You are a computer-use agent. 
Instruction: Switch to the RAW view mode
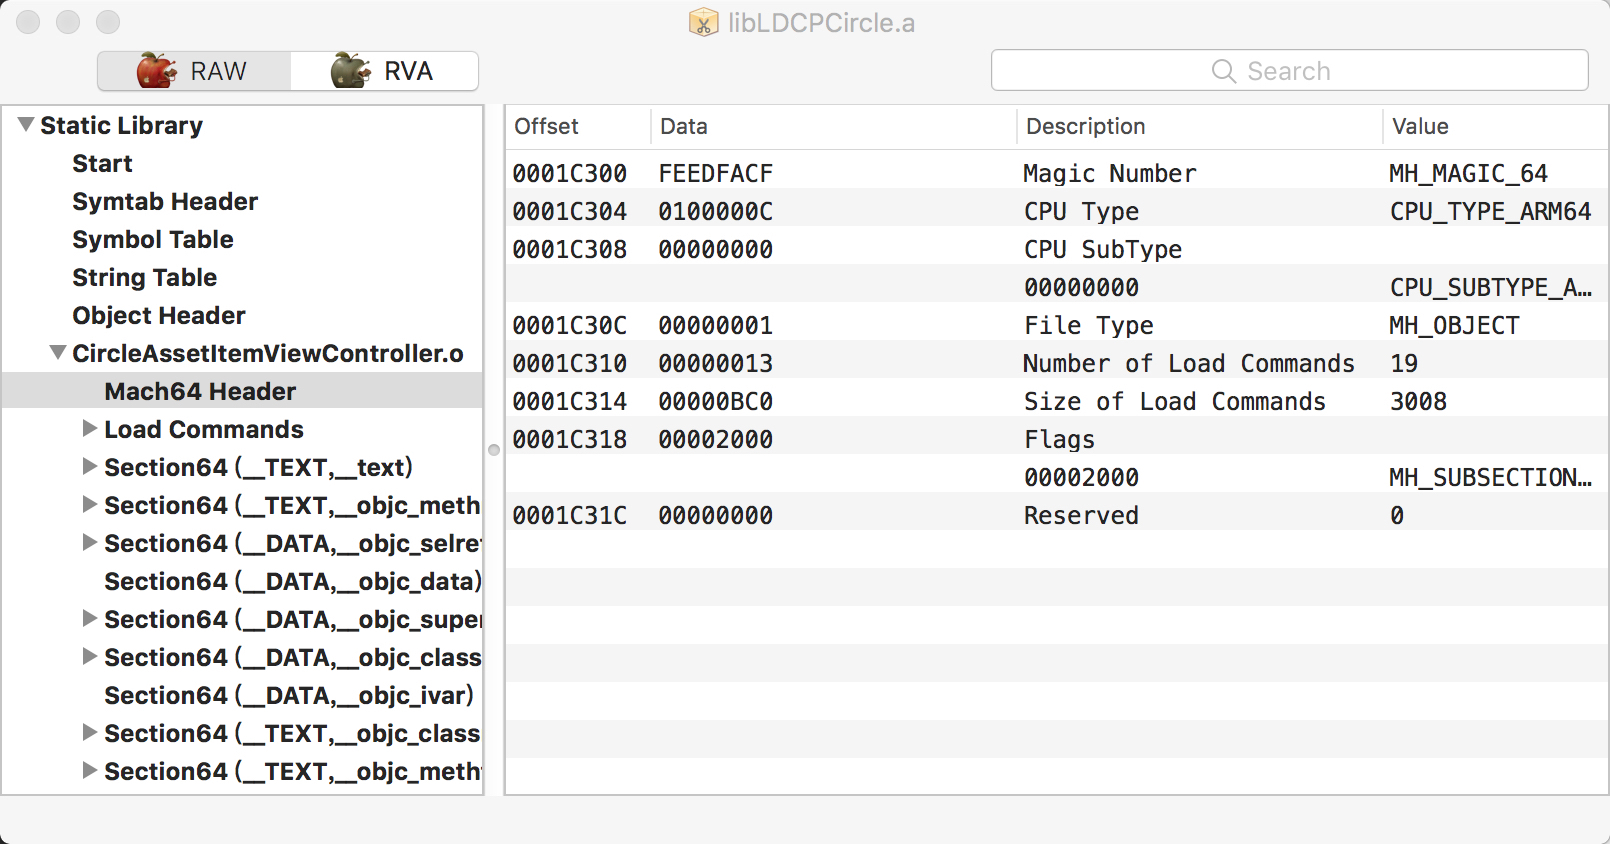194,71
